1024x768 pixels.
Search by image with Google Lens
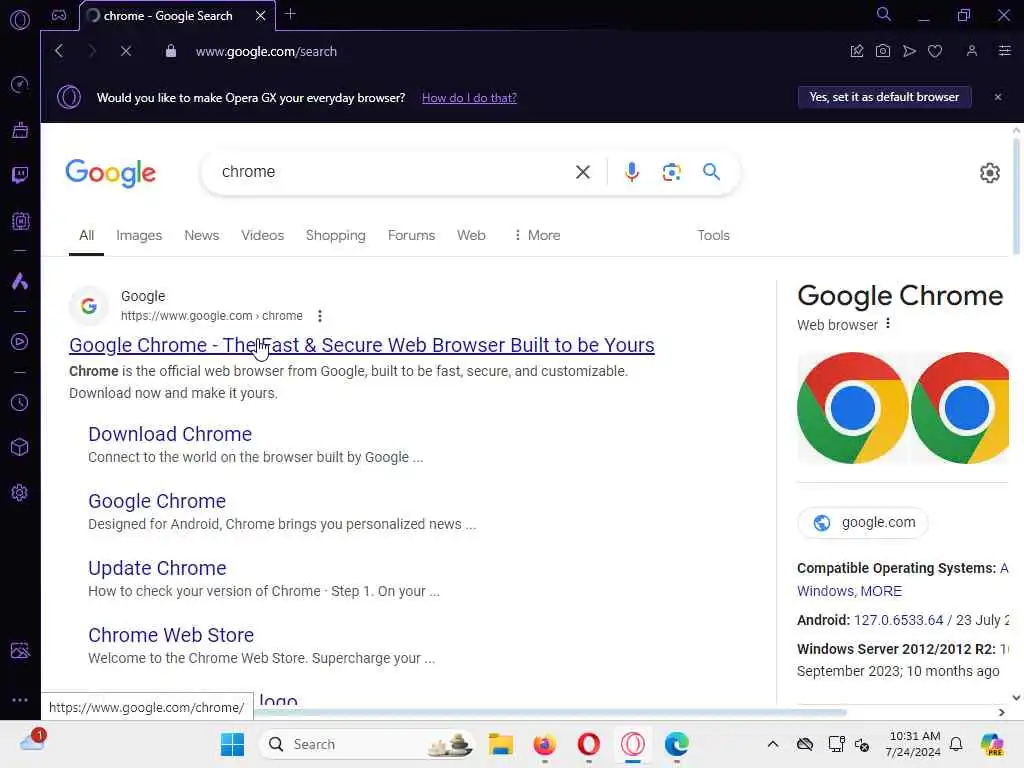(671, 172)
